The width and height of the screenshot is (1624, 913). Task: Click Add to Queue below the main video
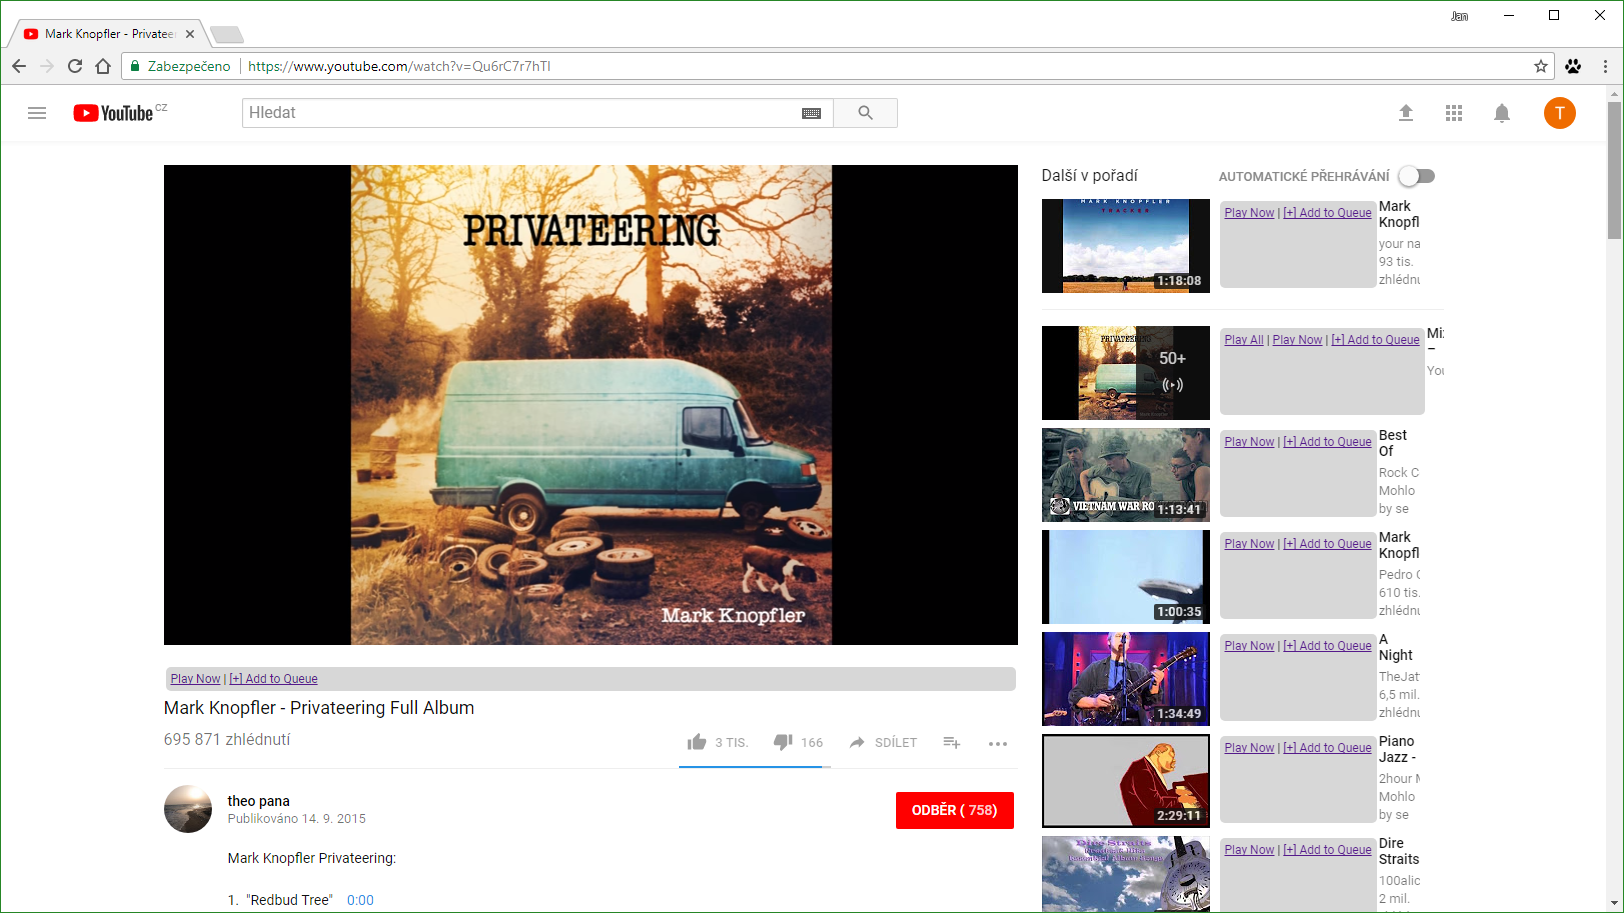click(273, 679)
